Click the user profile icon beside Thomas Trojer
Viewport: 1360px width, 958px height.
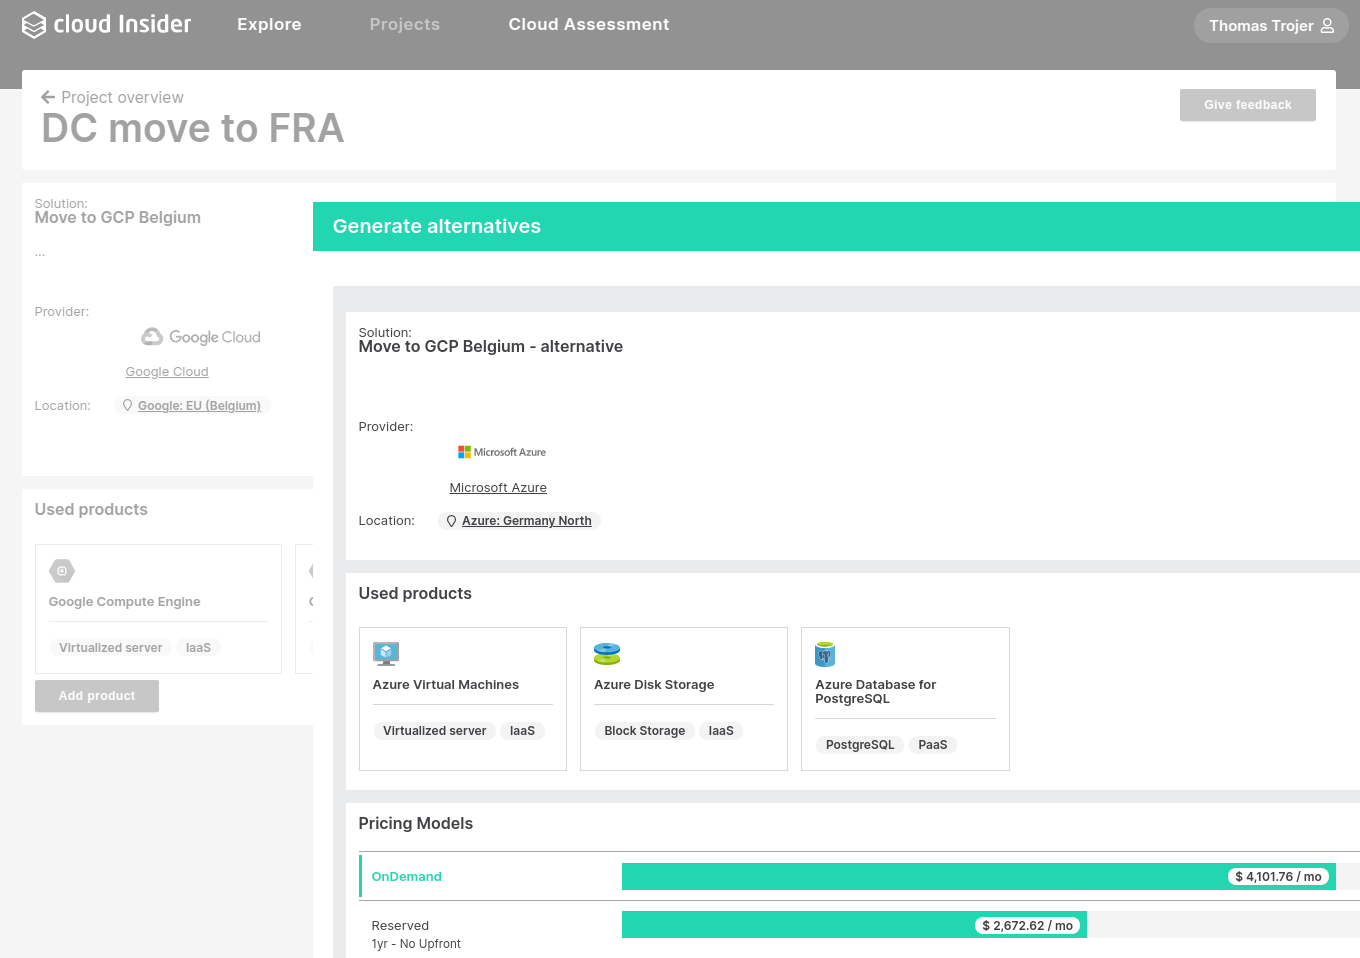pyautogui.click(x=1327, y=26)
